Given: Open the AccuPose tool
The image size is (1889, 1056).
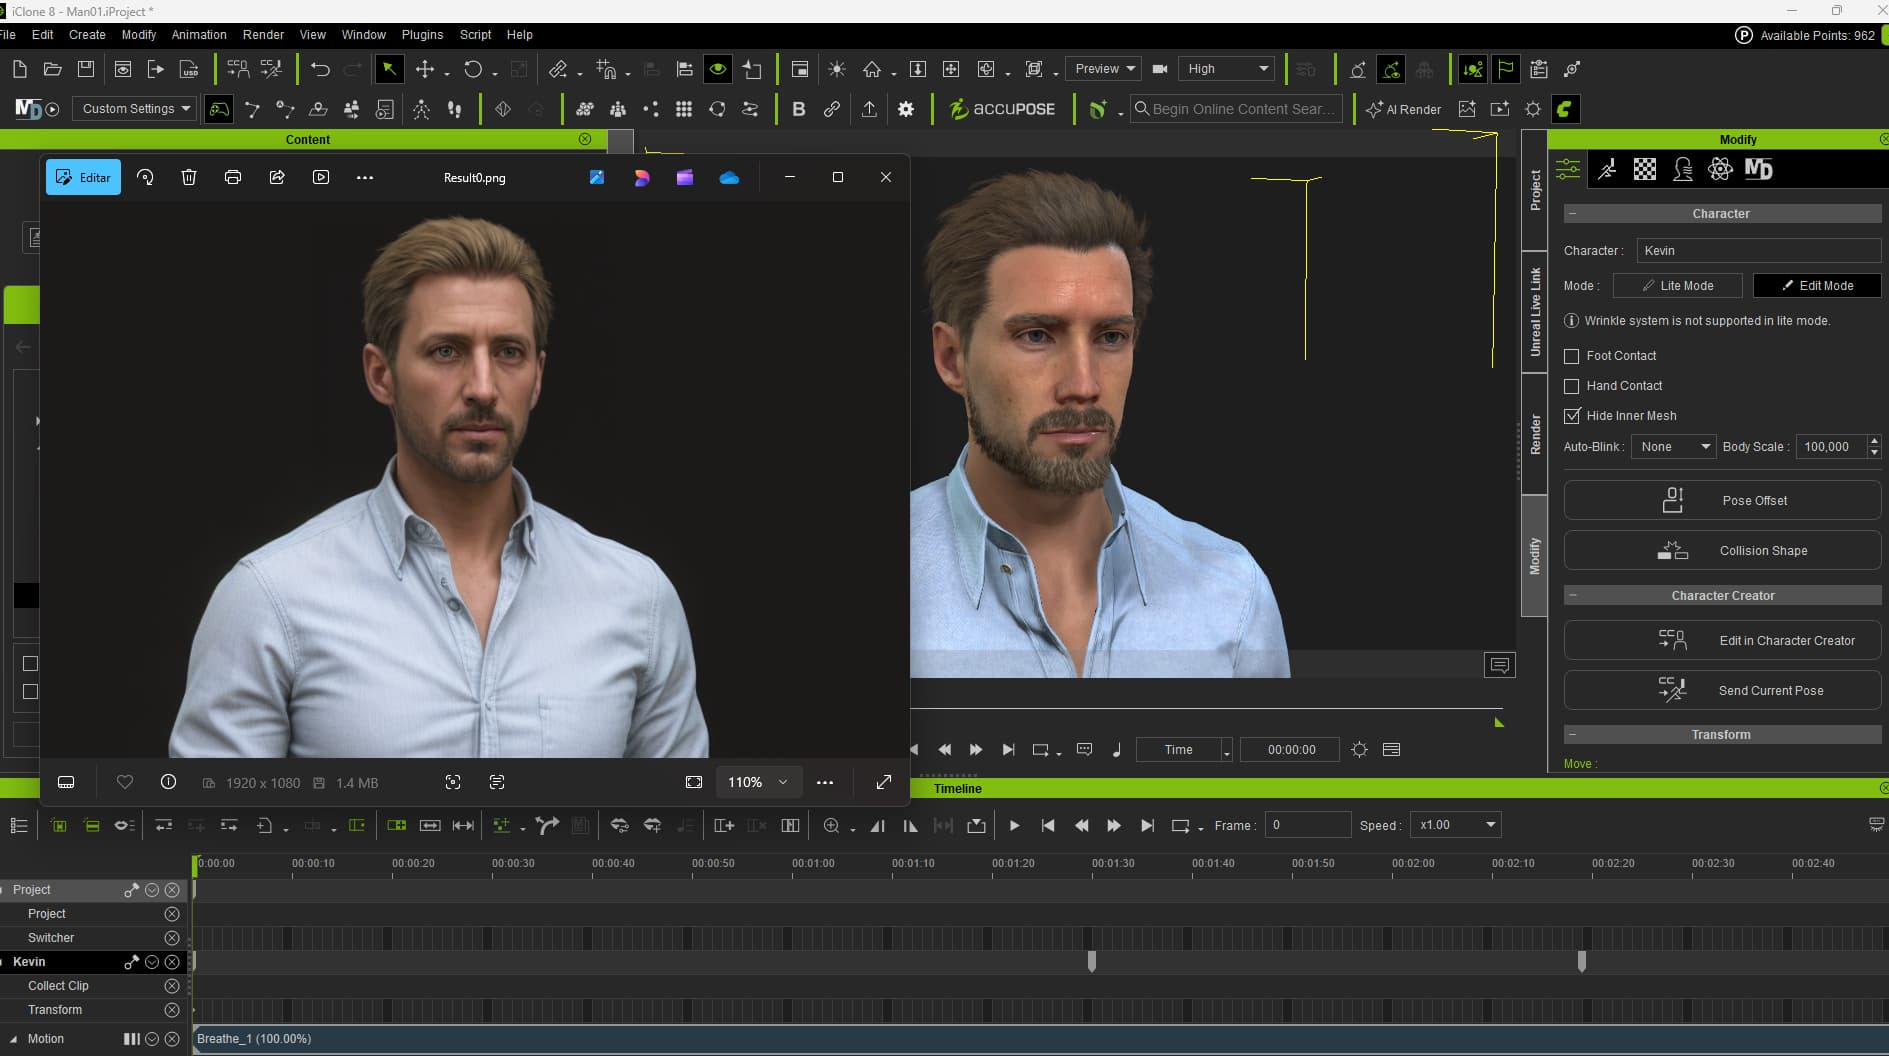Looking at the screenshot, I should [x=1001, y=109].
